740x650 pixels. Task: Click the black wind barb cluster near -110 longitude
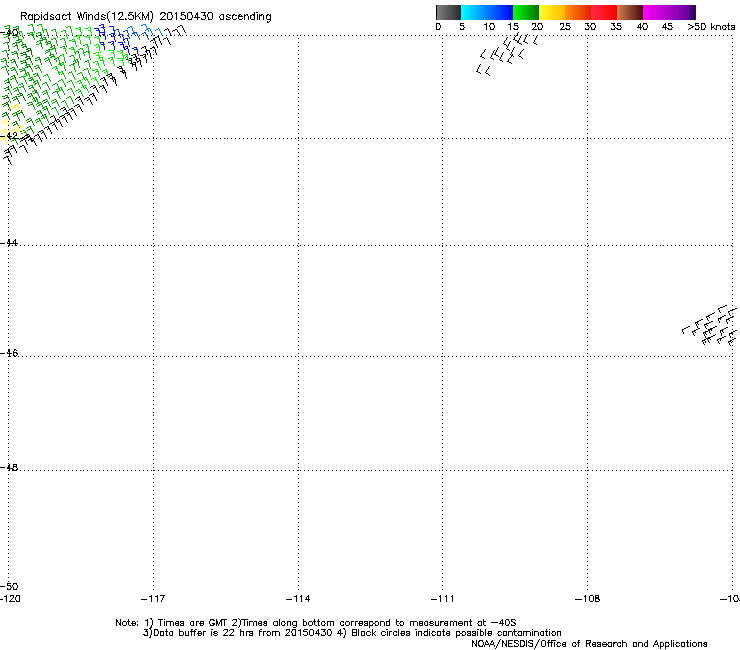pyautogui.click(x=507, y=54)
